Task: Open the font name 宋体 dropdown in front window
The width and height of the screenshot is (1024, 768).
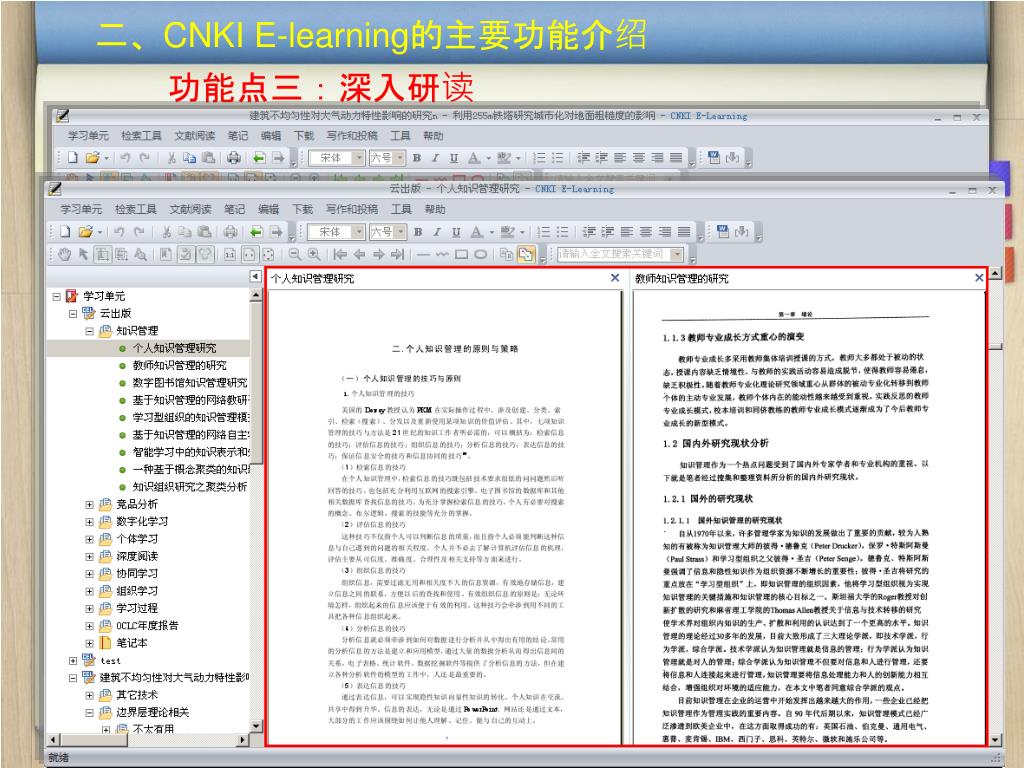Action: (359, 232)
